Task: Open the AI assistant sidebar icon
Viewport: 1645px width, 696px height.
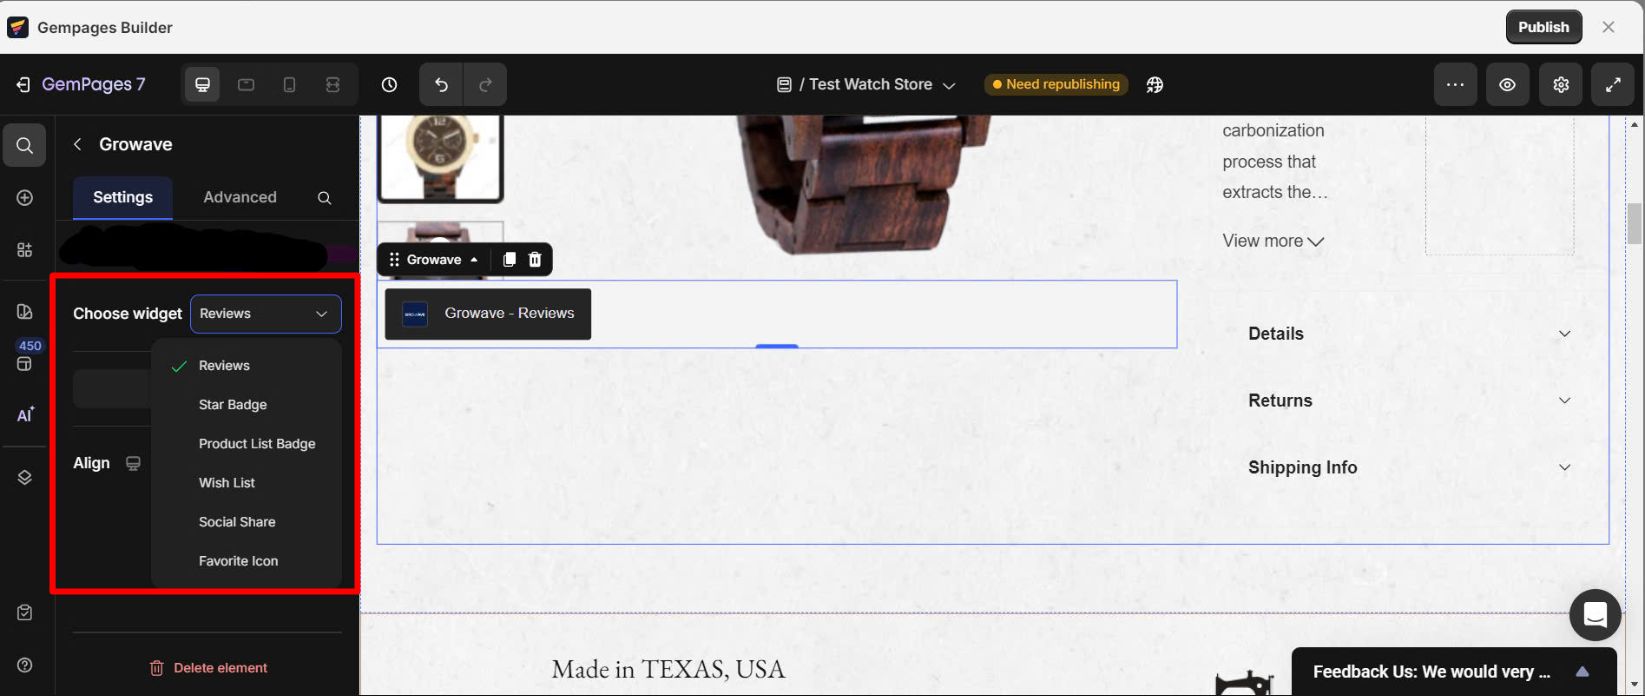Action: pyautogui.click(x=25, y=415)
